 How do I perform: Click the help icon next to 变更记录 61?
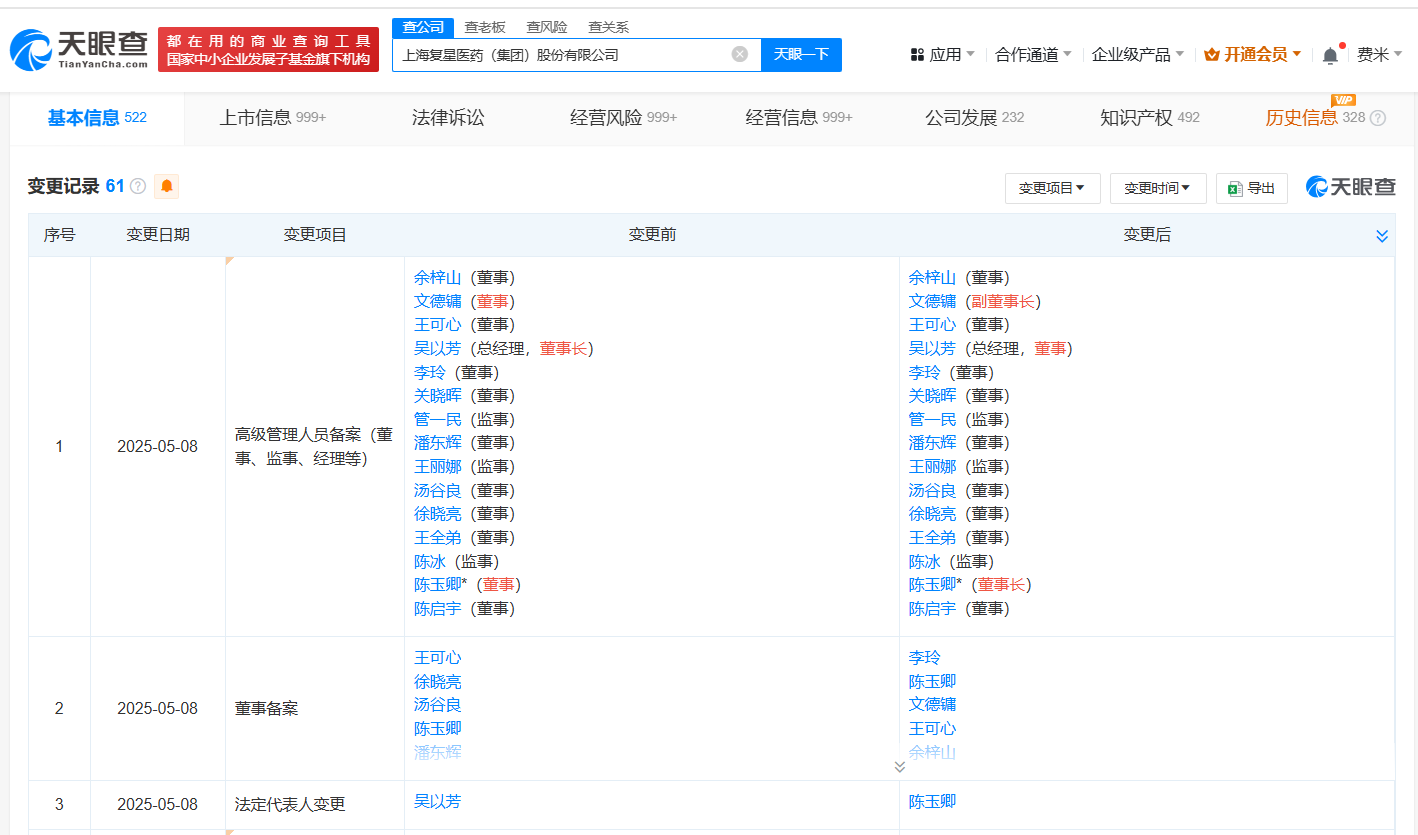click(138, 186)
